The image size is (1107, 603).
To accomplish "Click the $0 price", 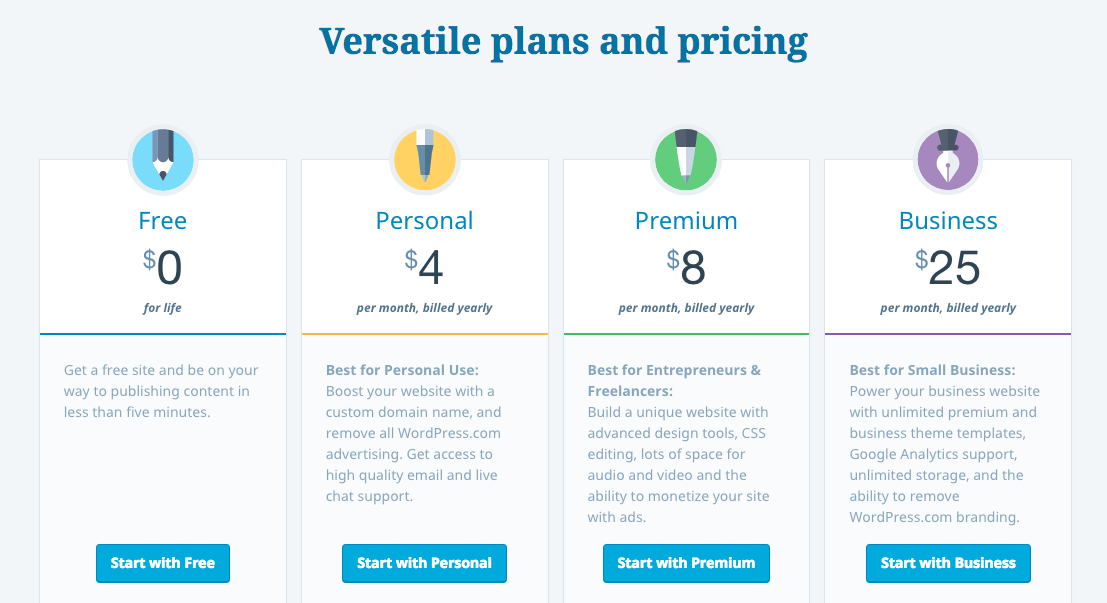I will [x=163, y=267].
